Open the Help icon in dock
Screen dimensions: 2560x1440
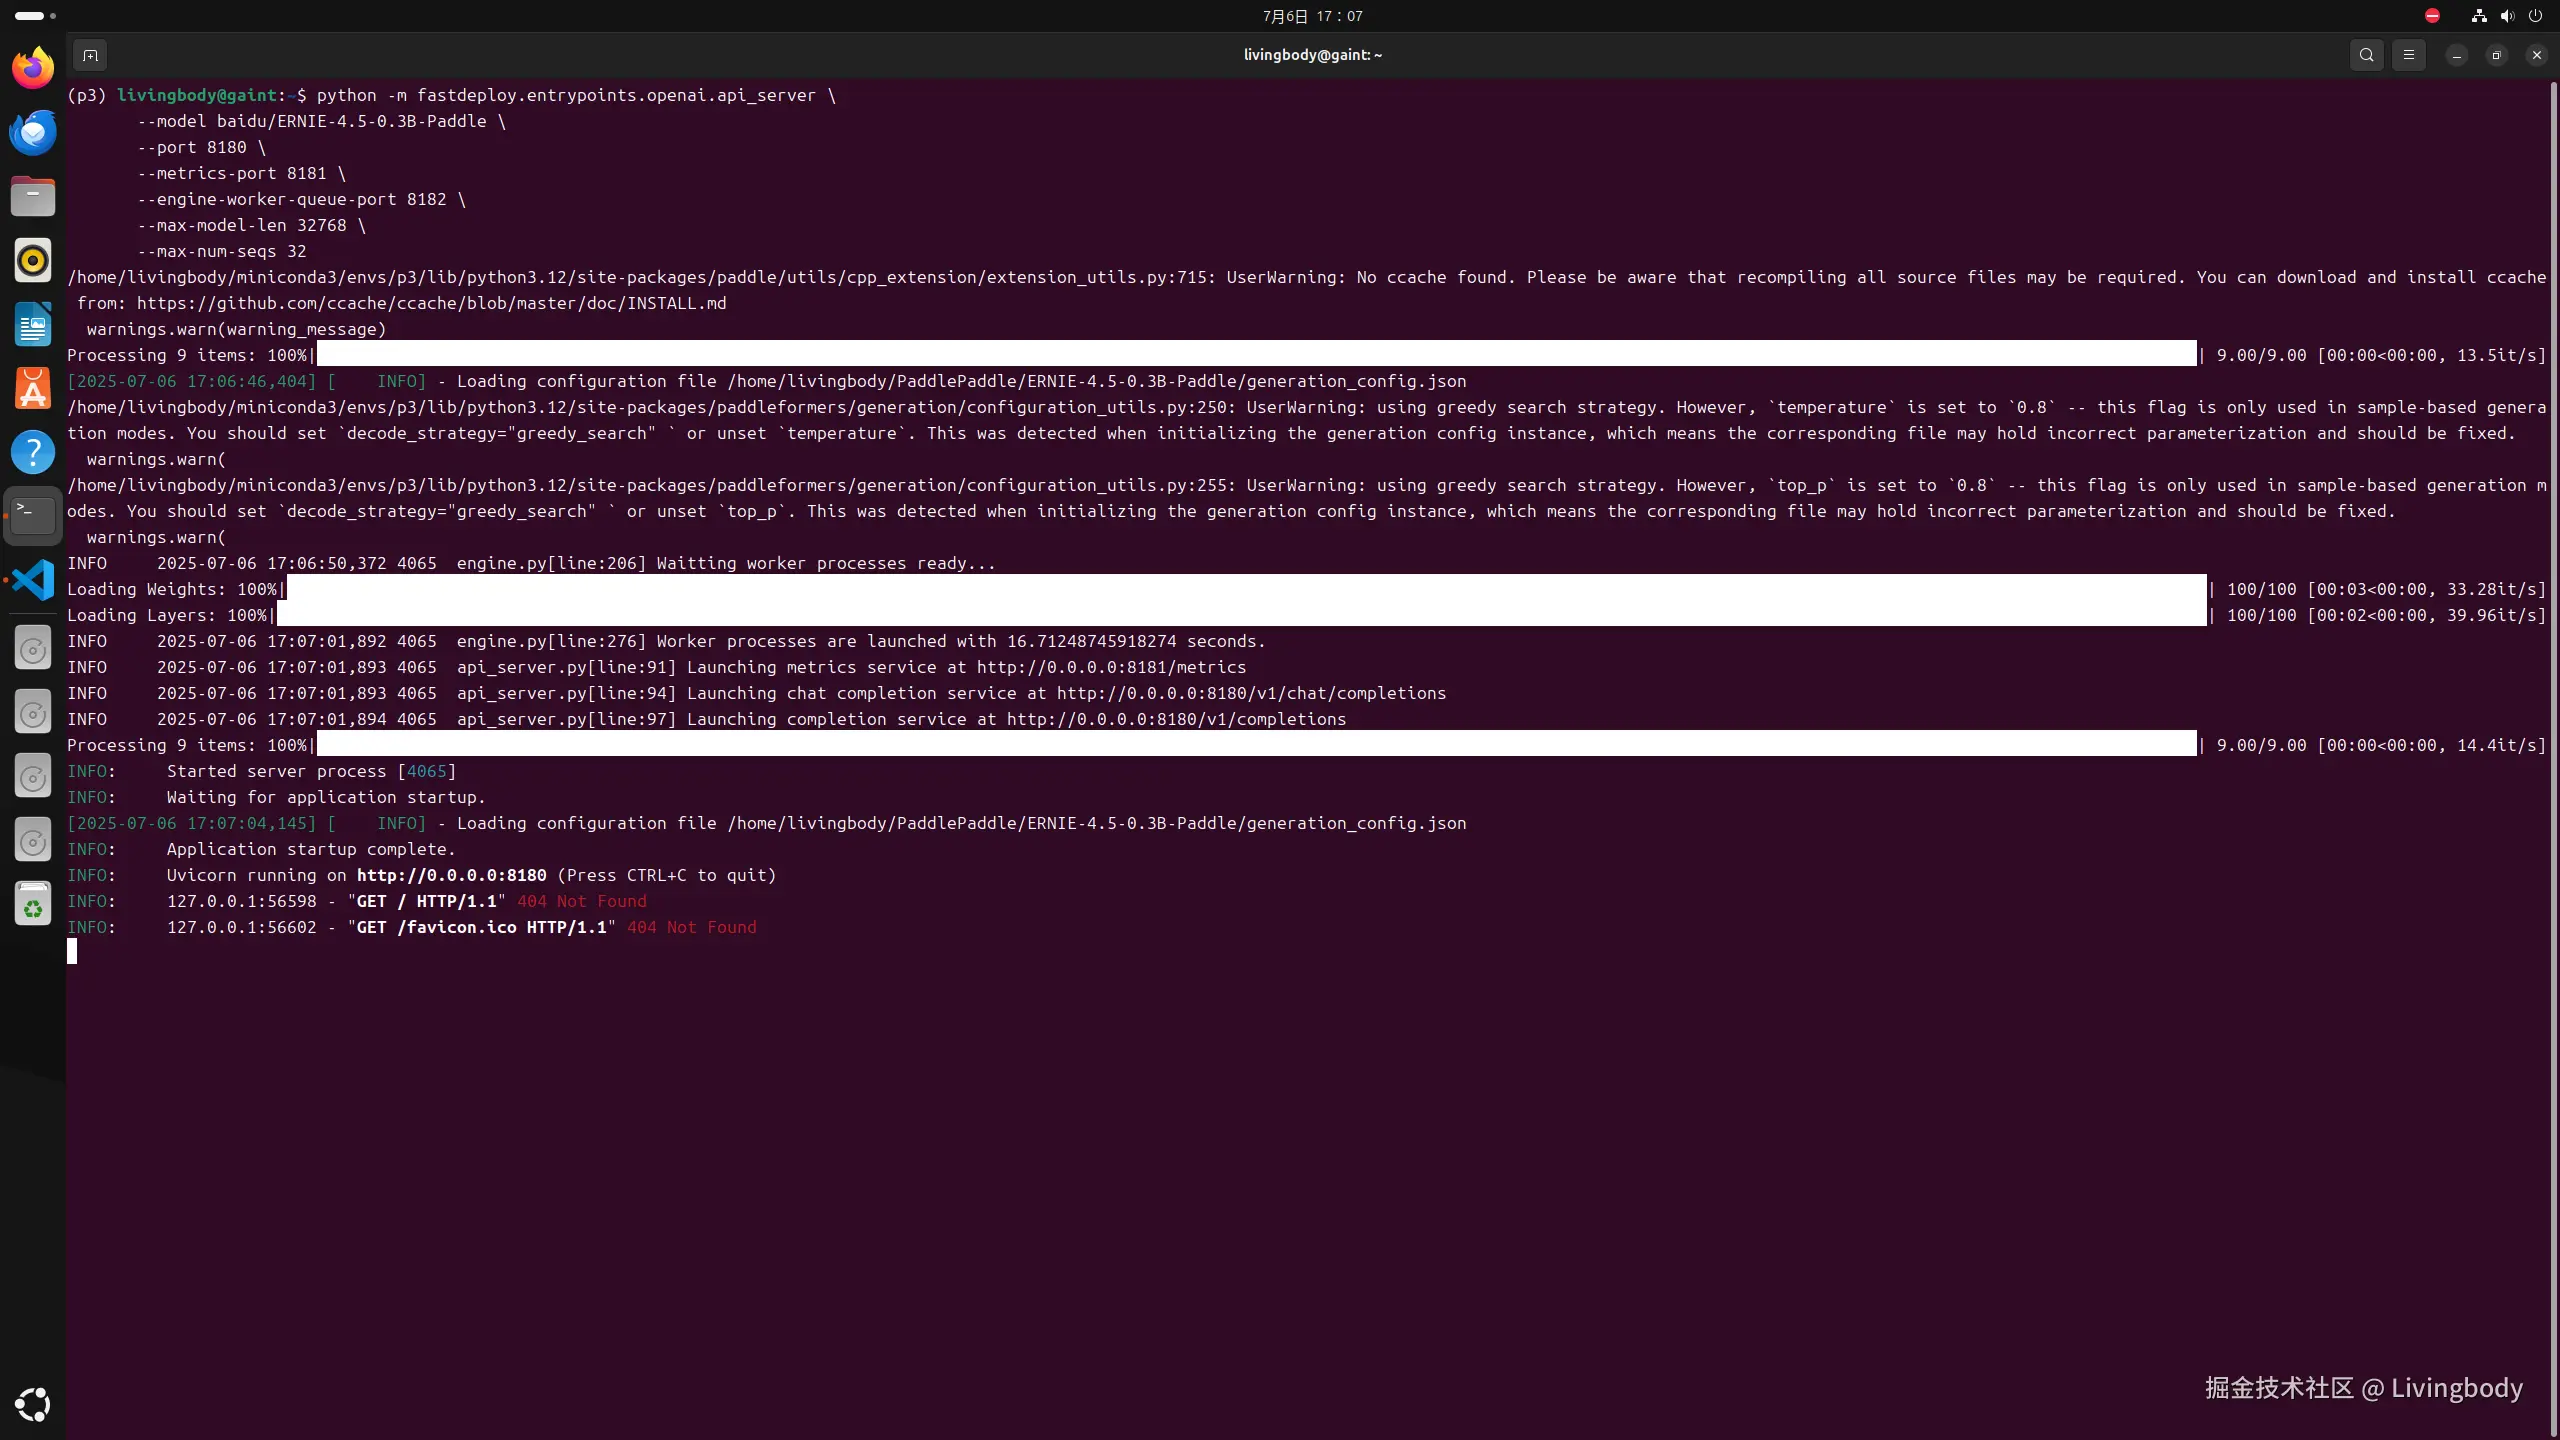33,452
